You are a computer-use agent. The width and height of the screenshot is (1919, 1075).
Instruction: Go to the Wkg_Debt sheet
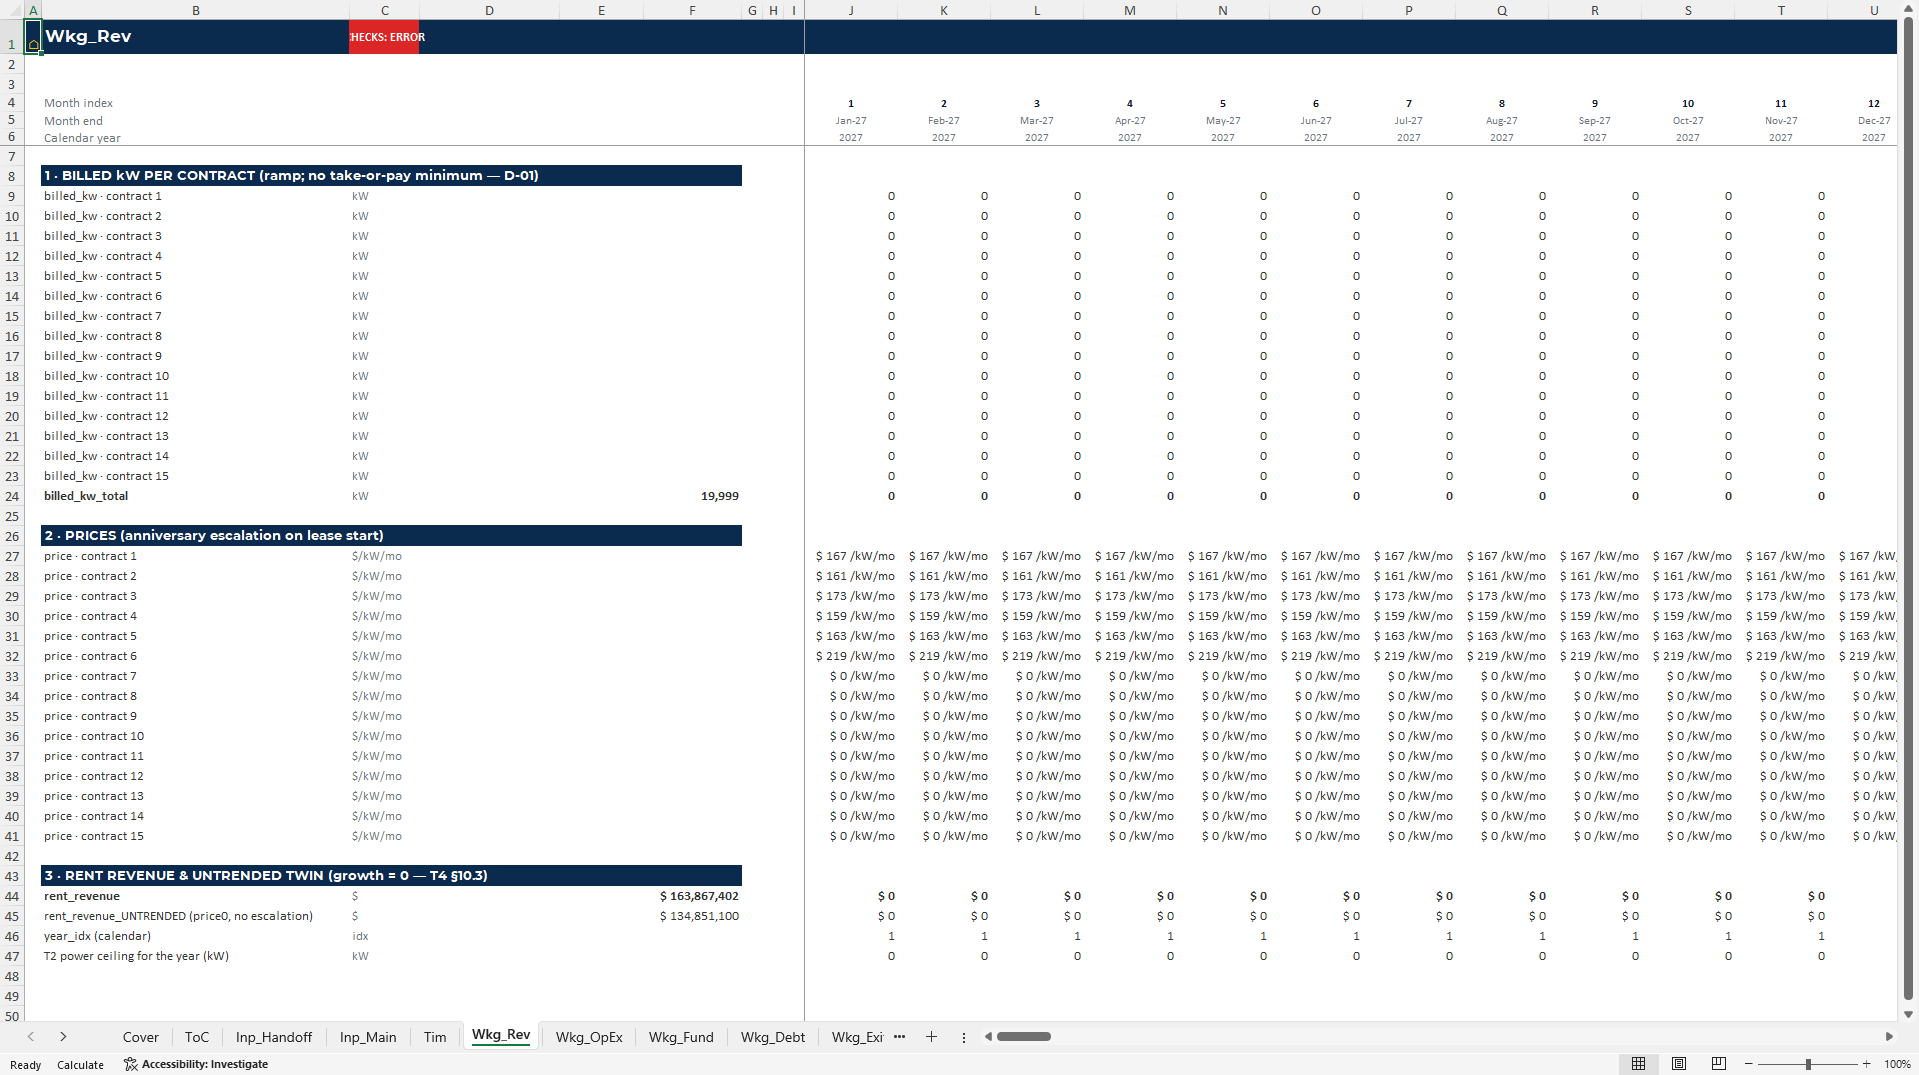pos(773,1037)
